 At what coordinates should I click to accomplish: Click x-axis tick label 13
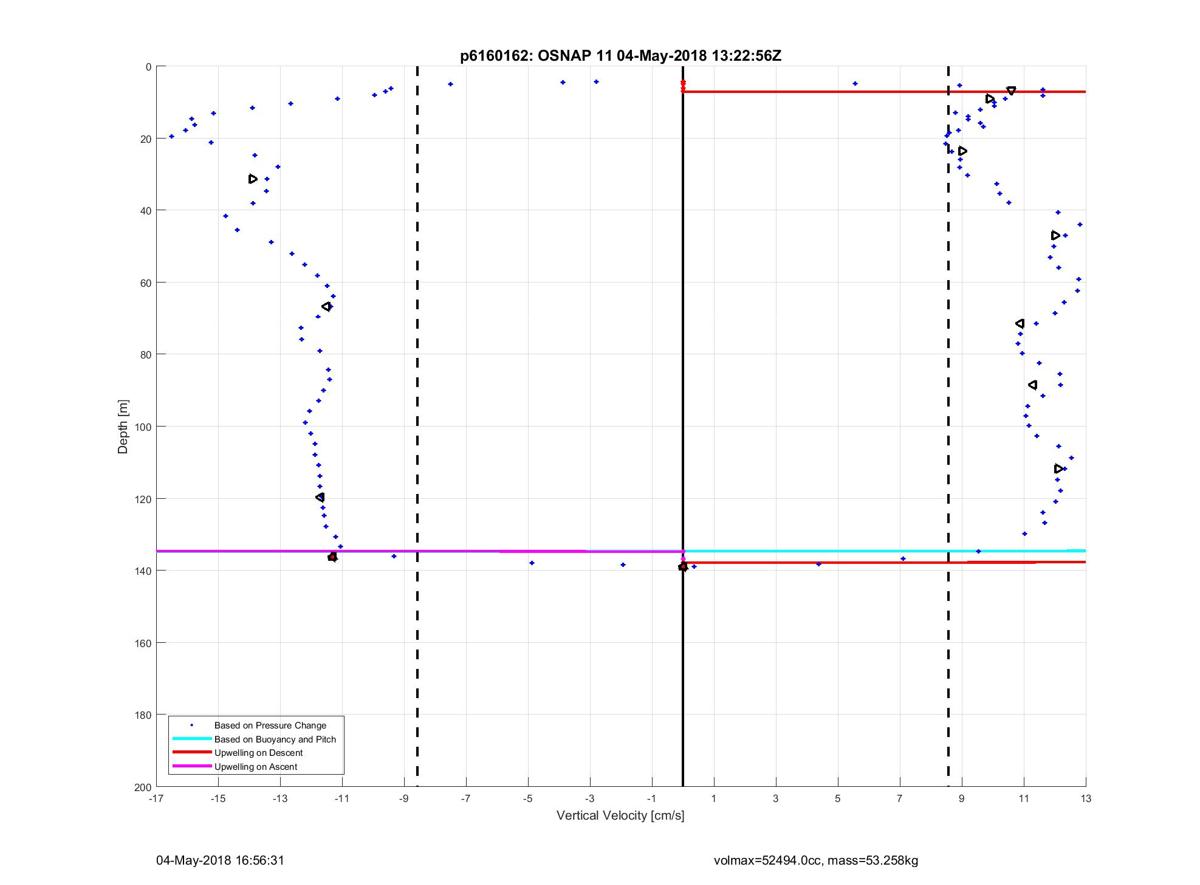coord(1086,798)
